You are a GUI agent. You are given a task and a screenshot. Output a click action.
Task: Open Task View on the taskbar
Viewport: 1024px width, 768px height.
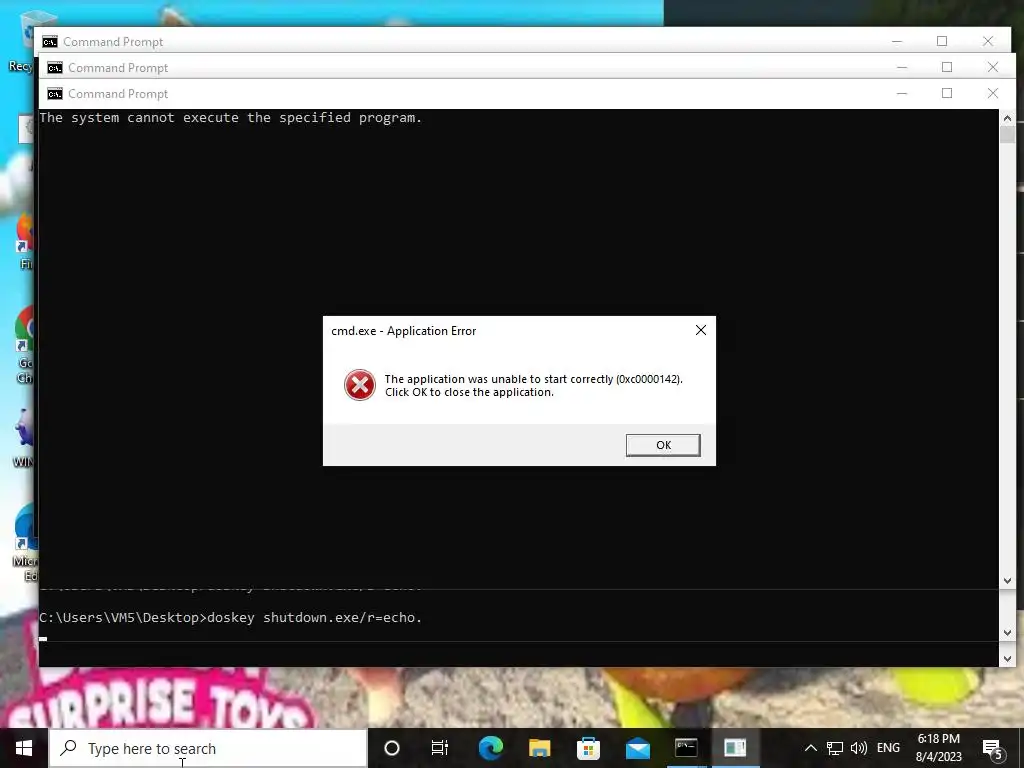(x=440, y=748)
